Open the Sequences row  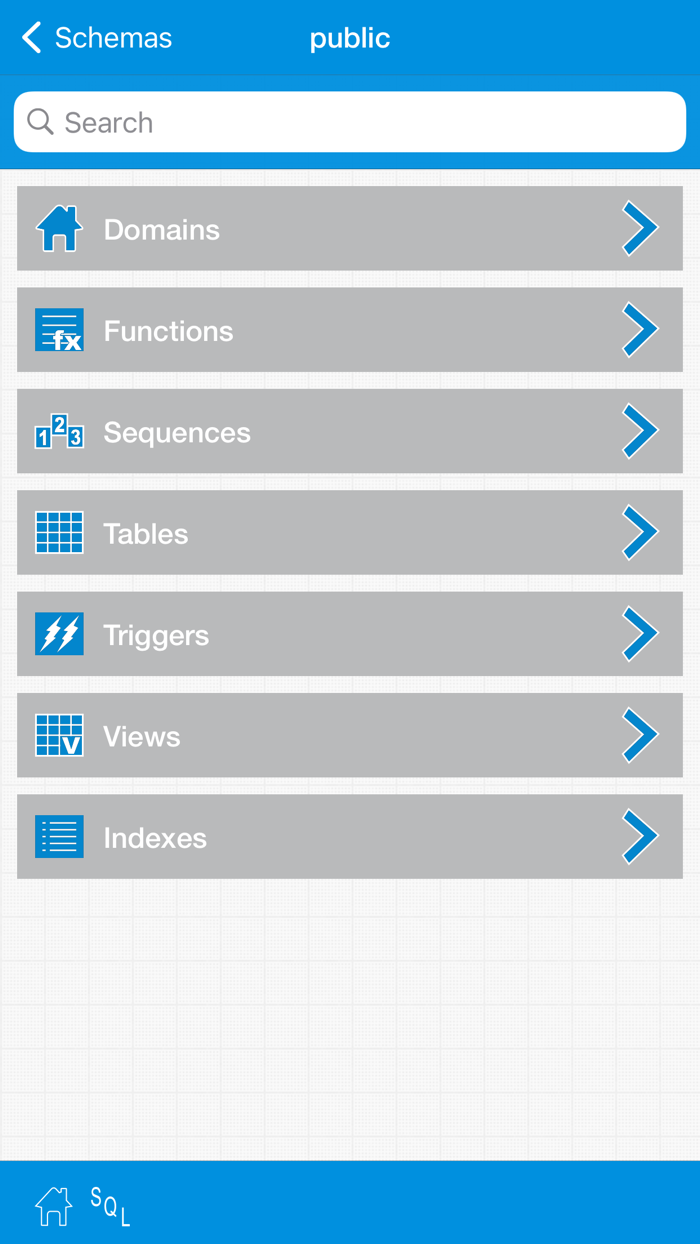coord(350,431)
